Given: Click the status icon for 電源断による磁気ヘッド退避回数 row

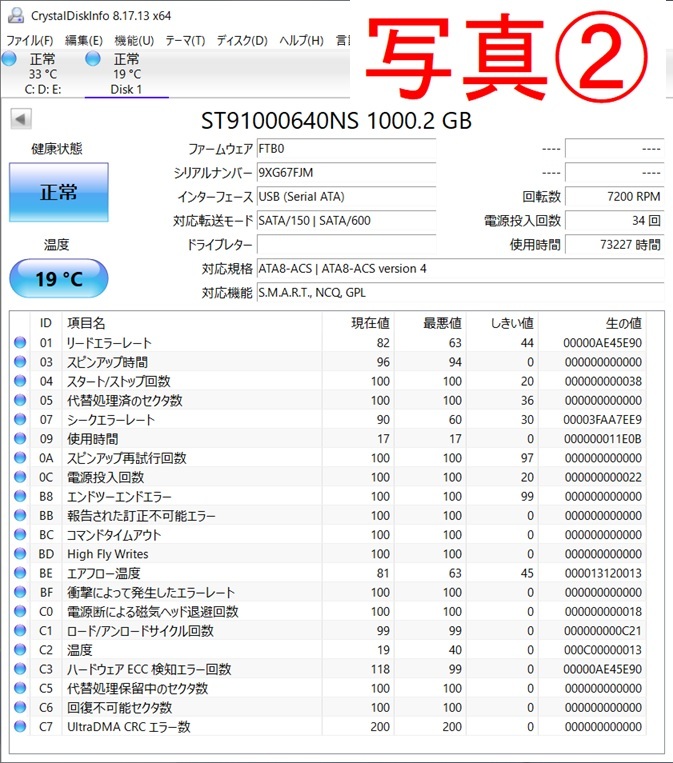Looking at the screenshot, I should click(x=20, y=611).
